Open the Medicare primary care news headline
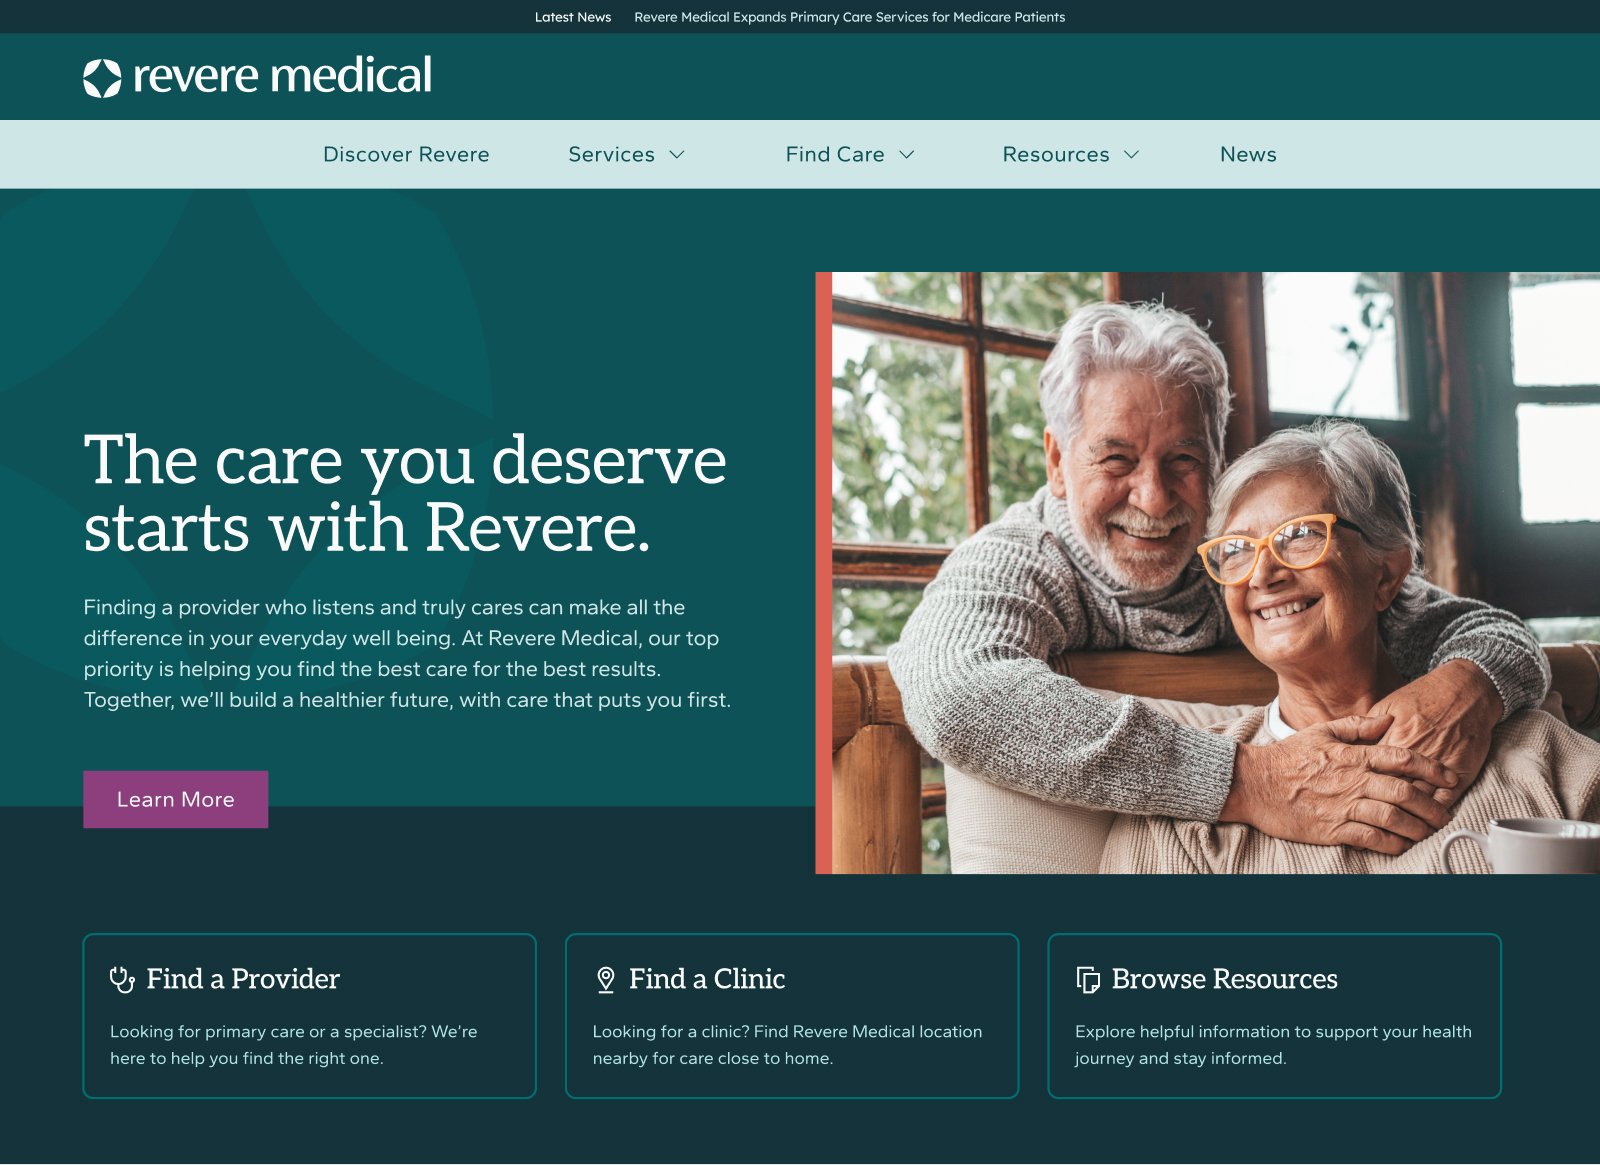1600x1165 pixels. 850,17
